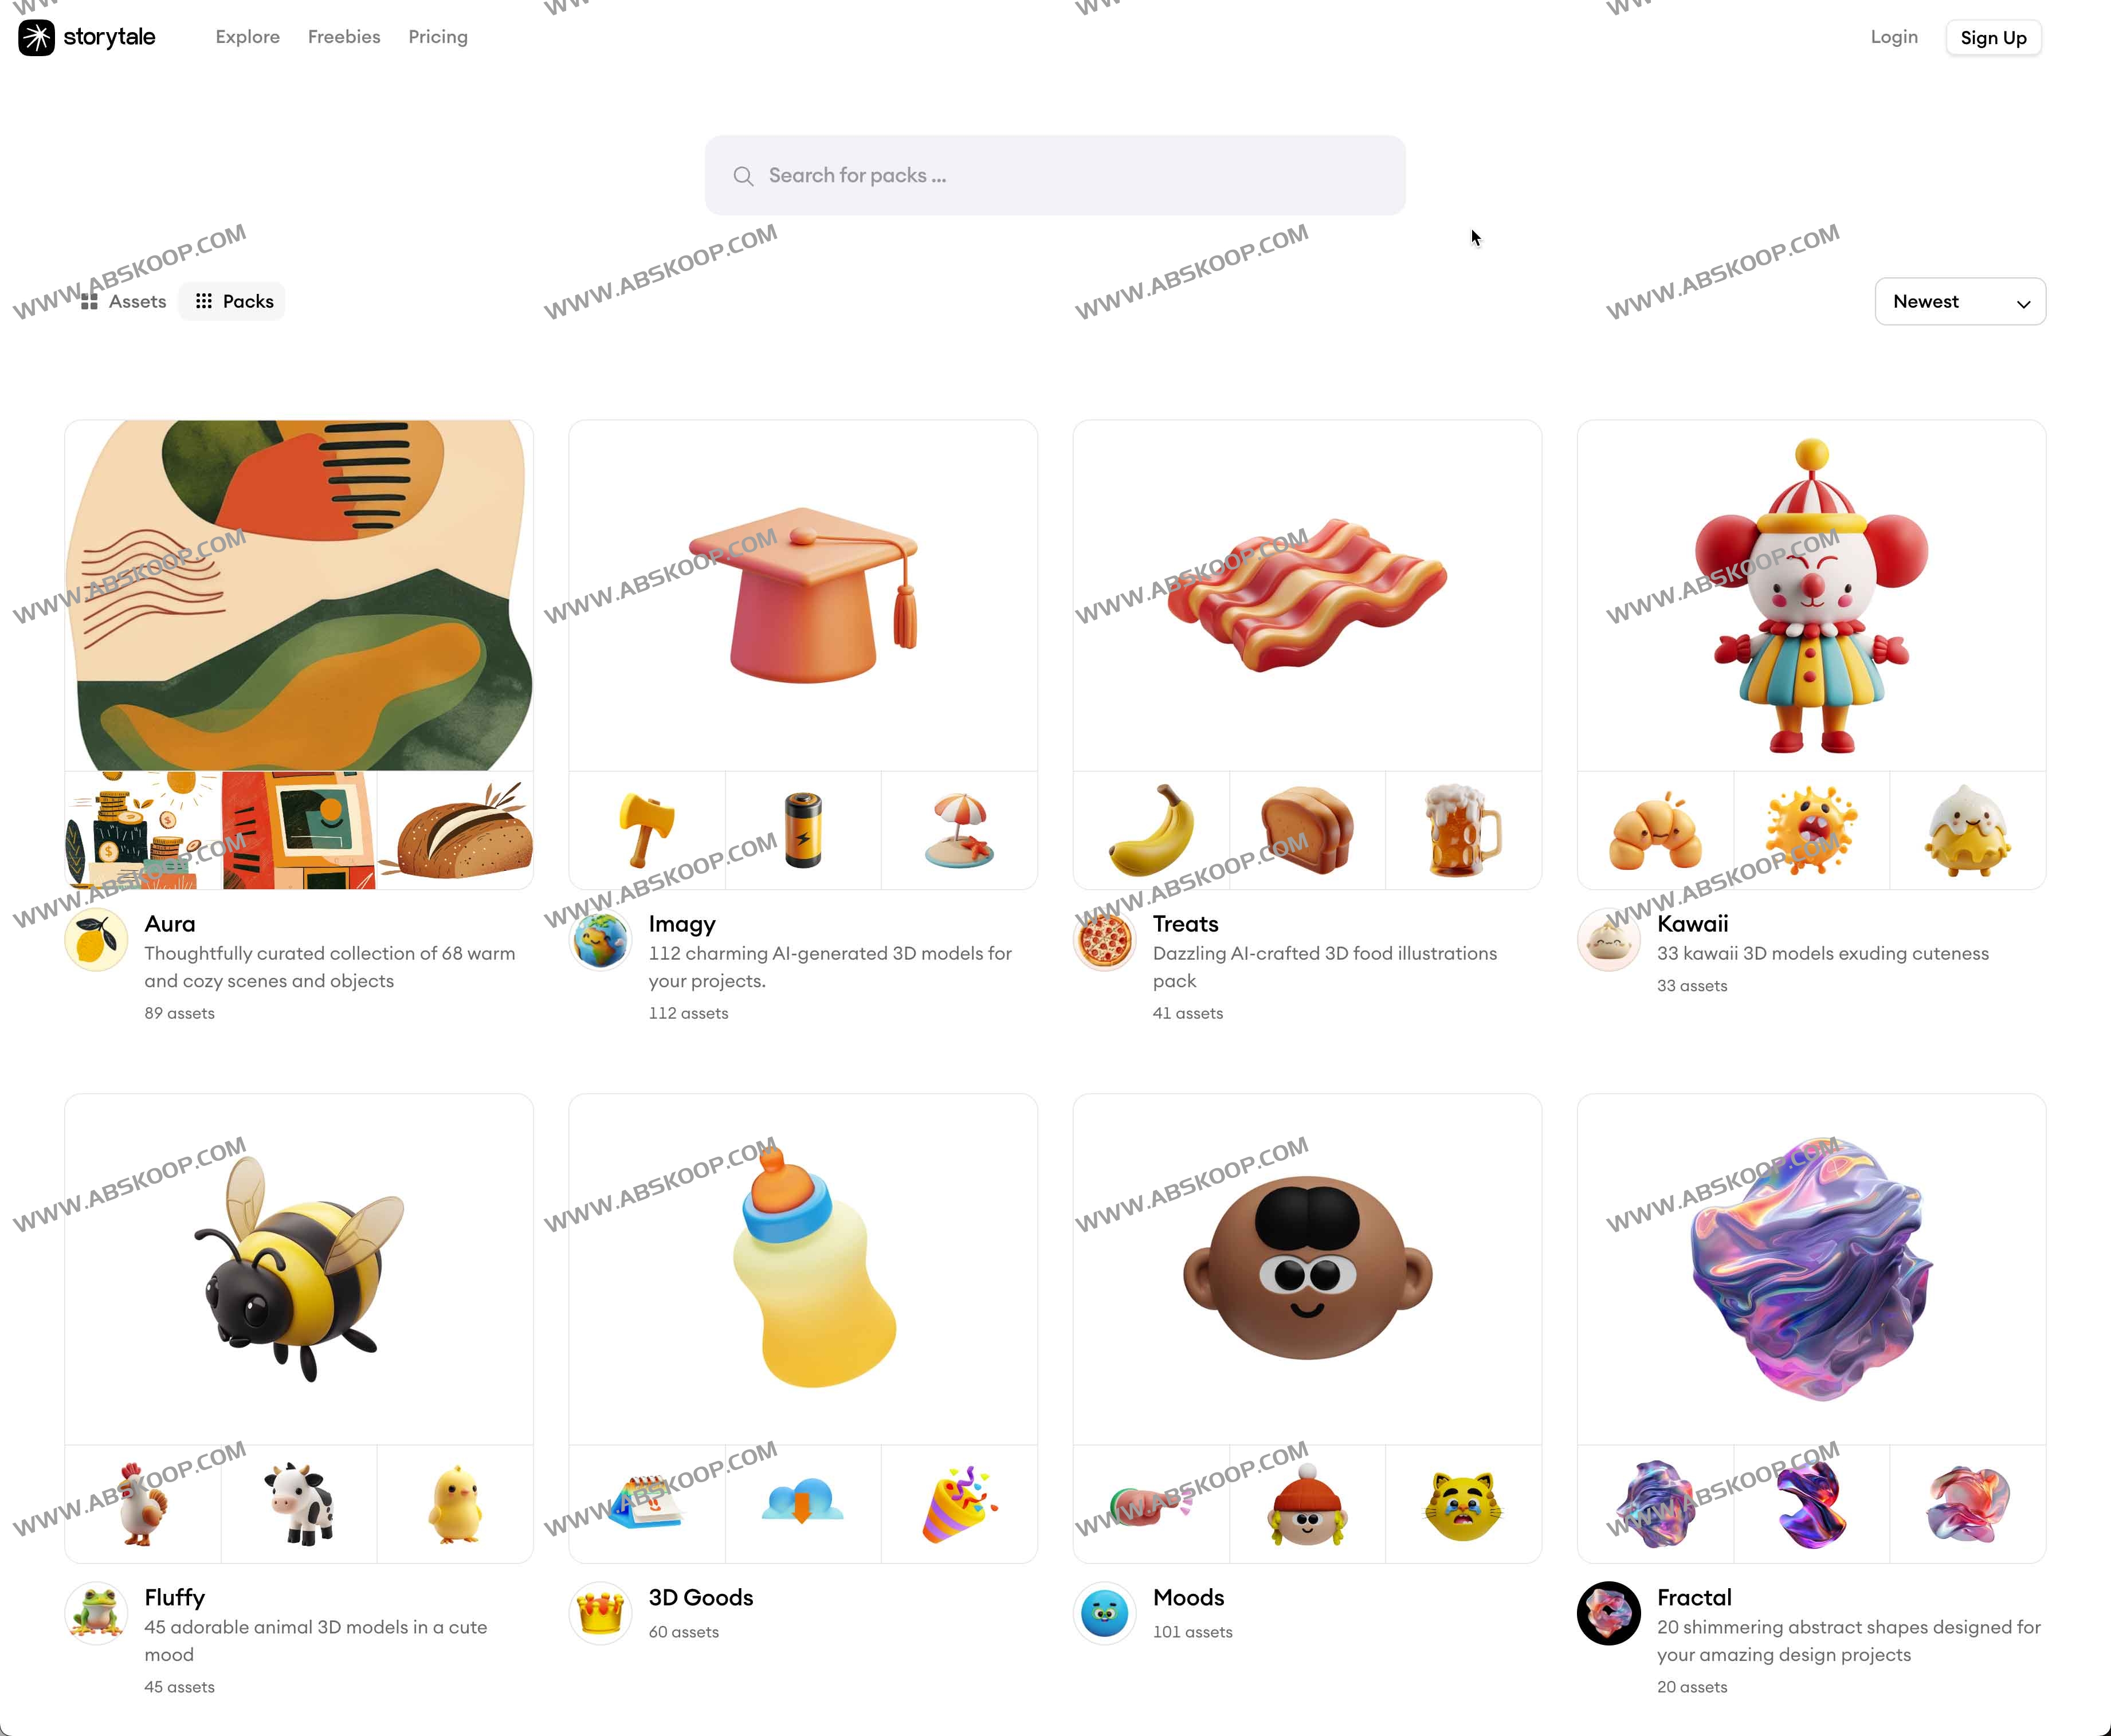Click the search magnifier icon

pyautogui.click(x=743, y=176)
